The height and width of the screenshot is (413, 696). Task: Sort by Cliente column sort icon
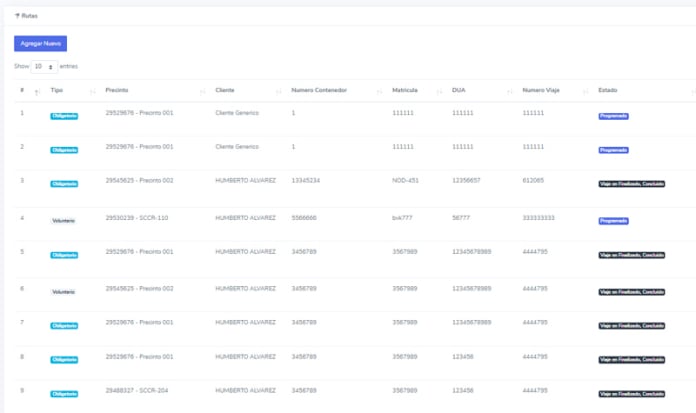click(277, 92)
